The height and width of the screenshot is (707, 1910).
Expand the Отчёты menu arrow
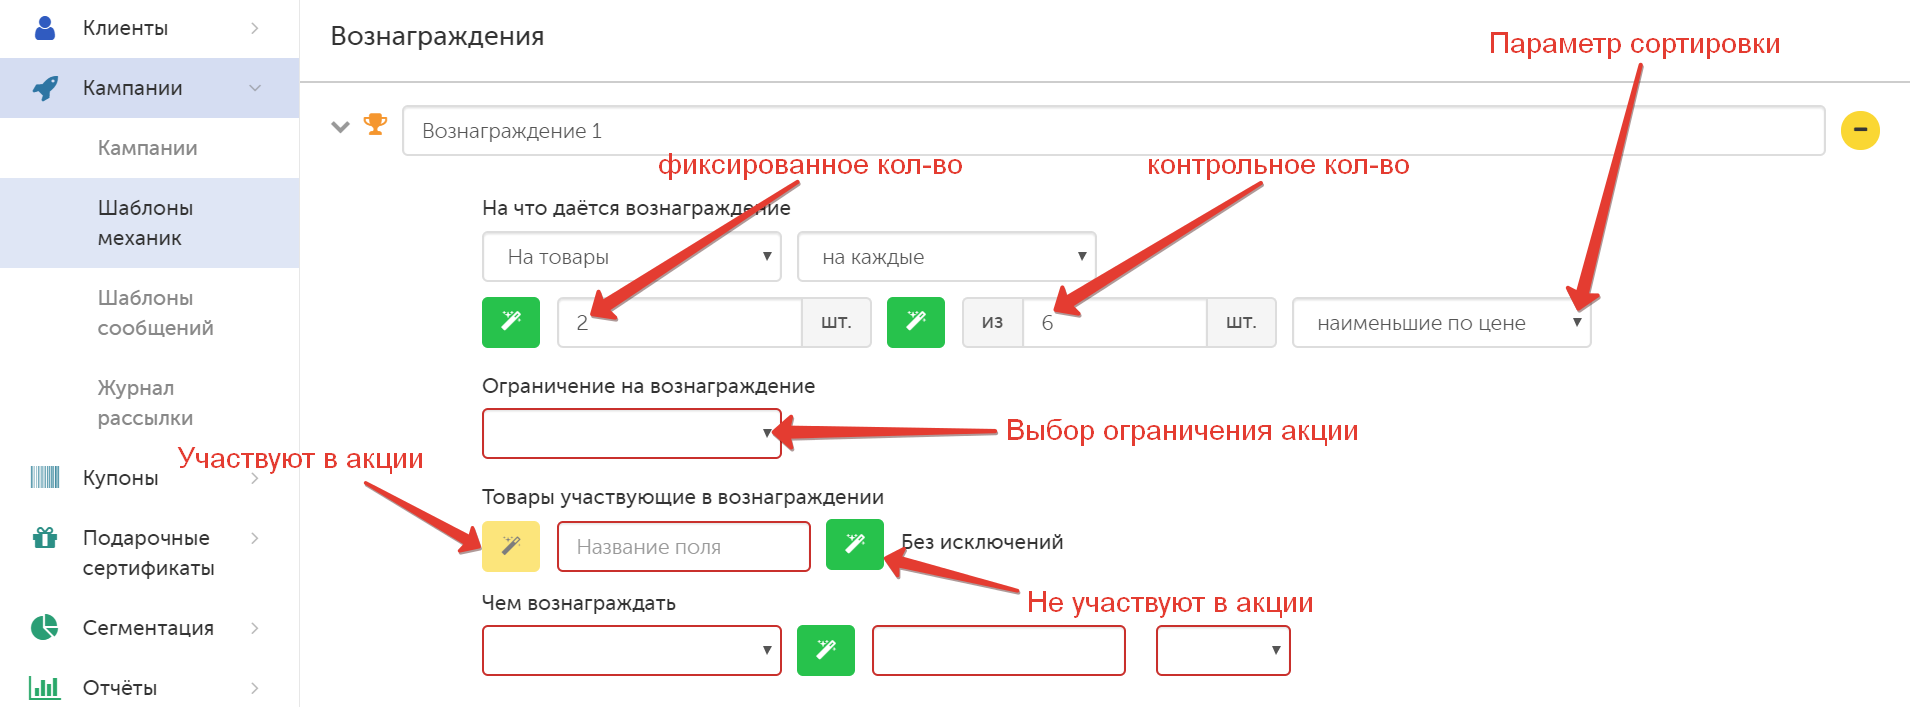point(255,688)
